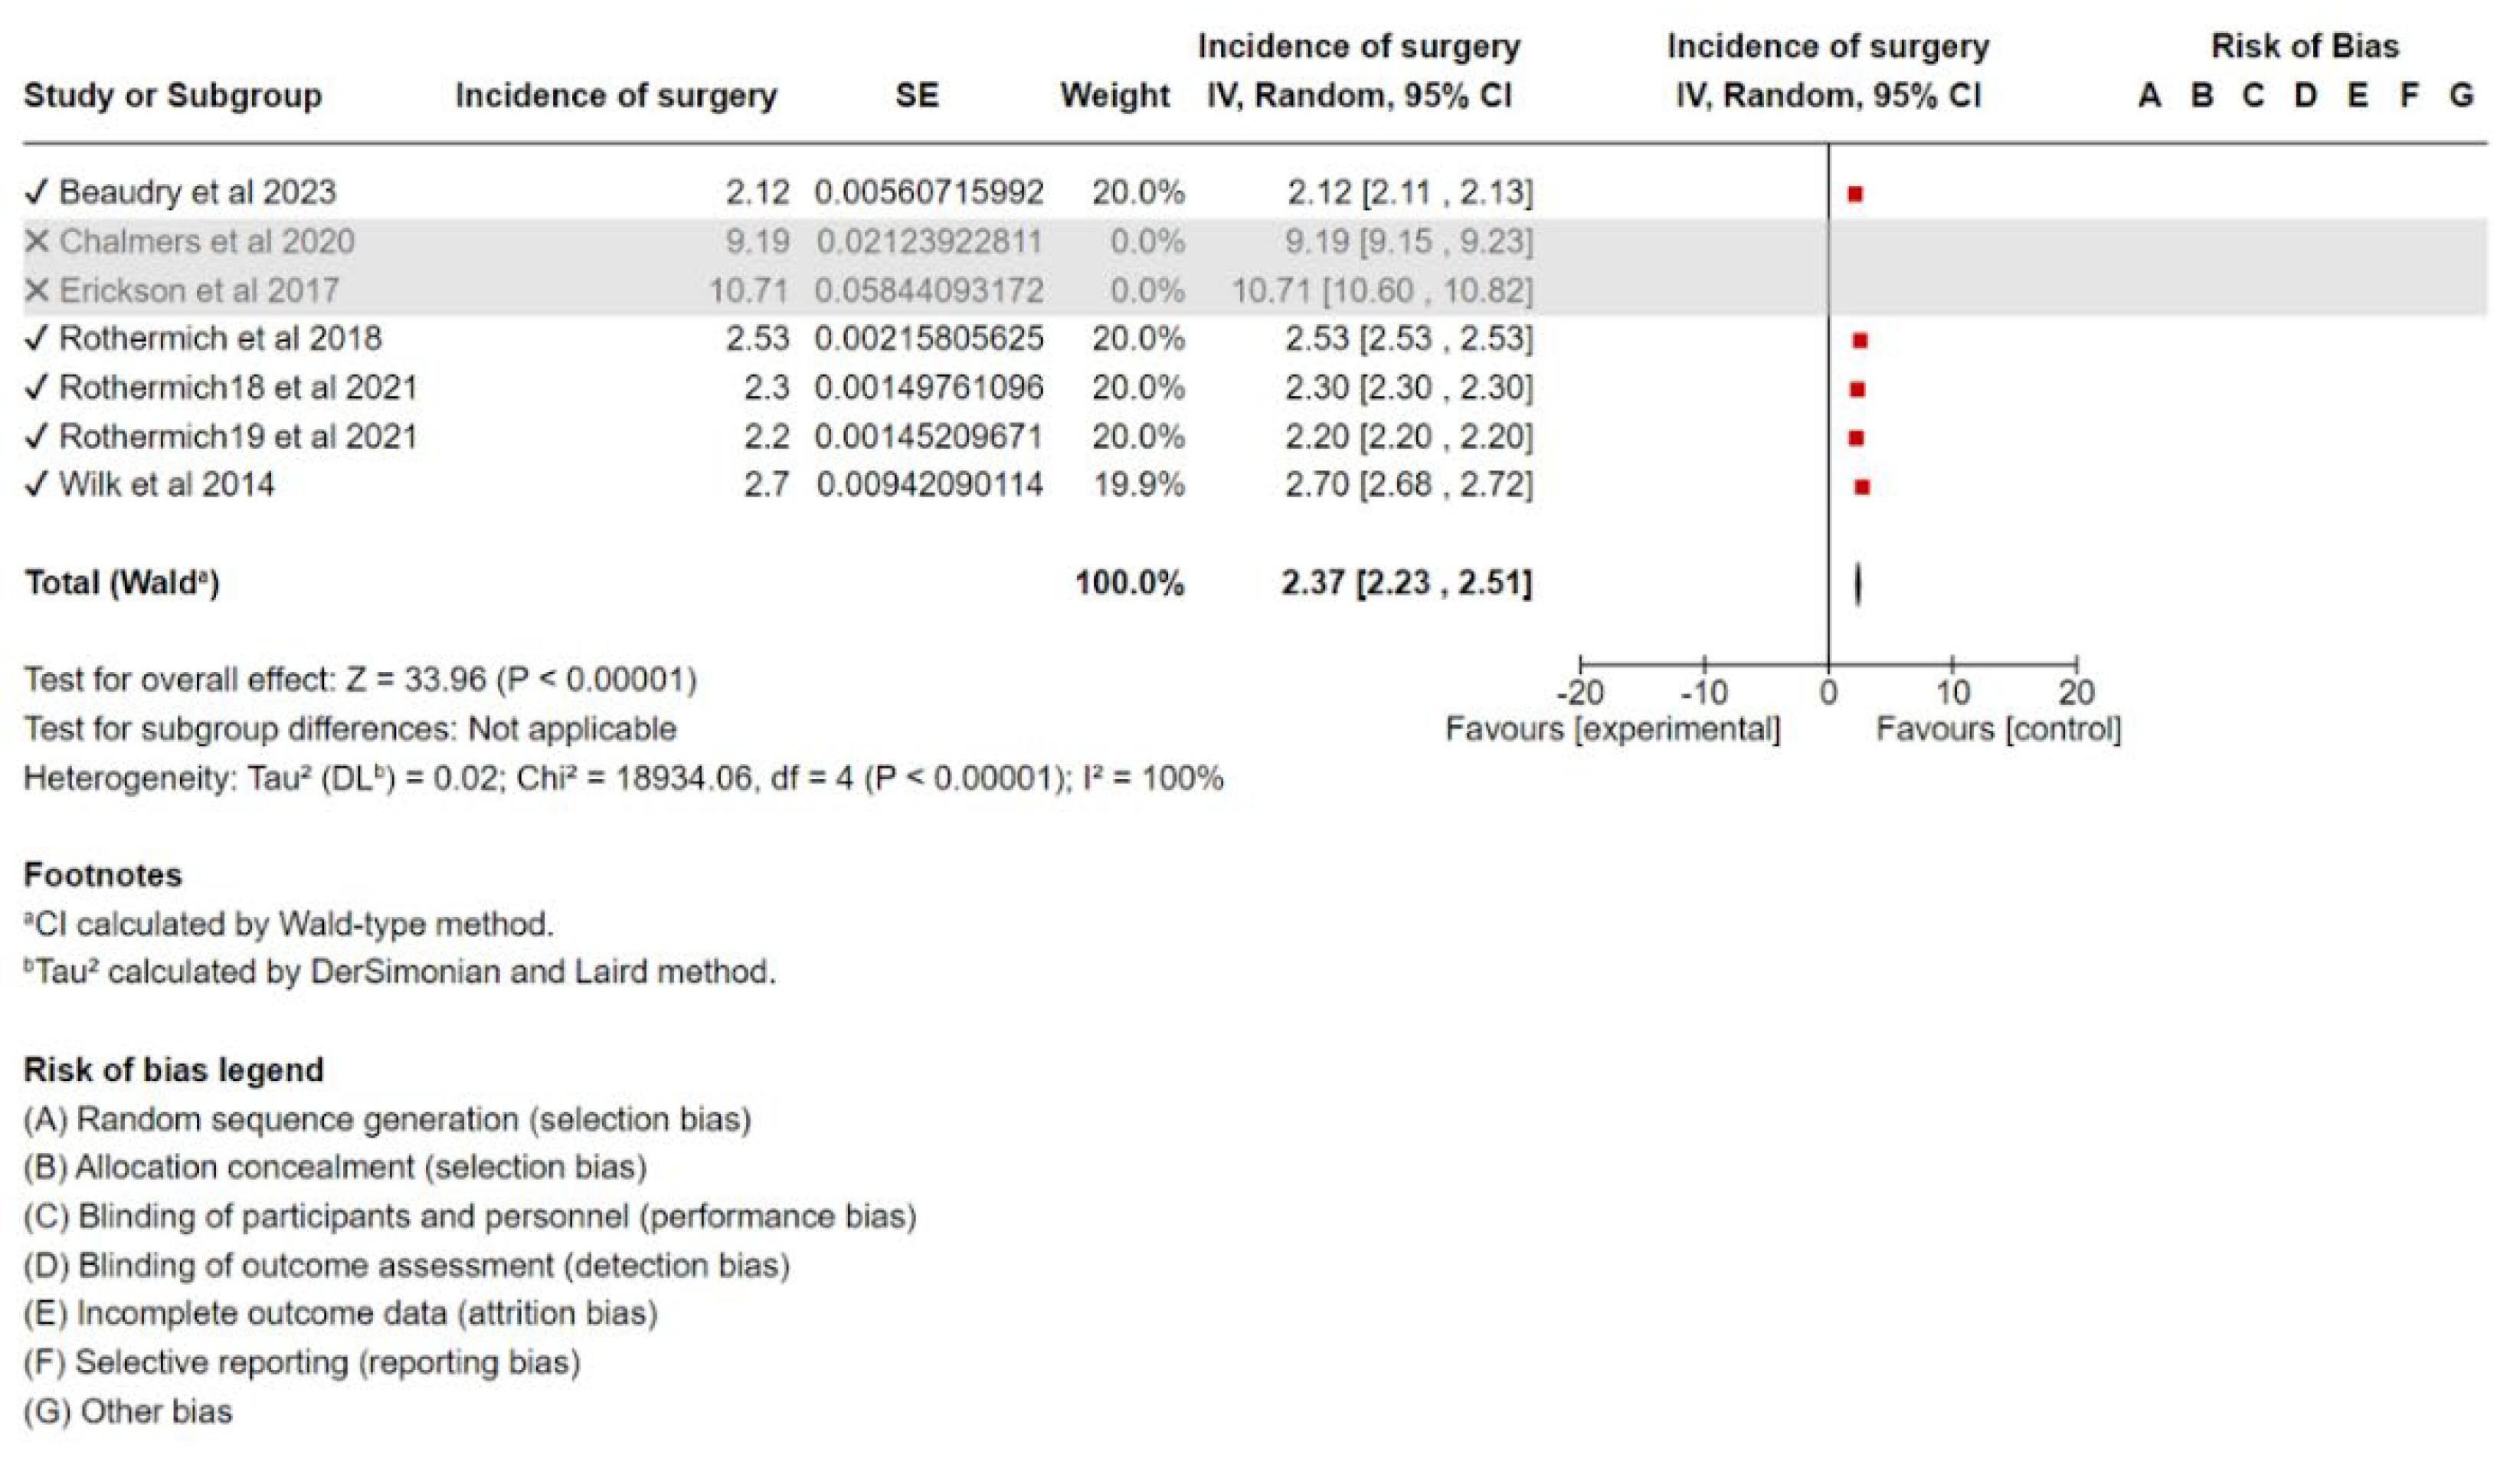Image resolution: width=2520 pixels, height=1458 pixels.
Task: Click the Study or Subgroup column header
Action: pos(172,96)
